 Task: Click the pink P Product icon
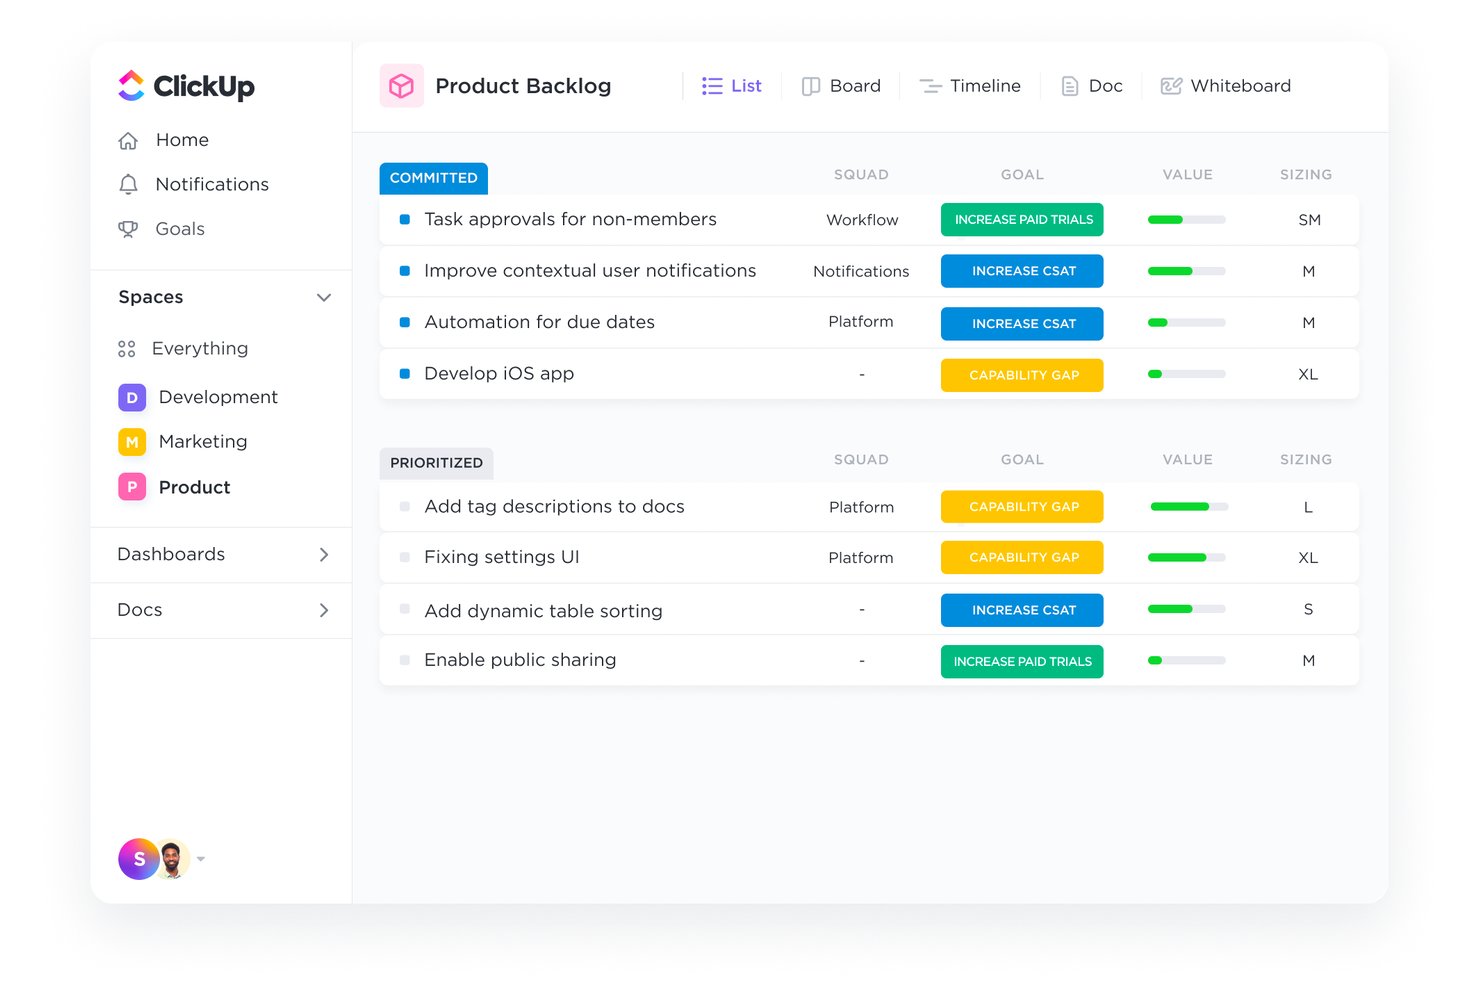[x=132, y=487]
